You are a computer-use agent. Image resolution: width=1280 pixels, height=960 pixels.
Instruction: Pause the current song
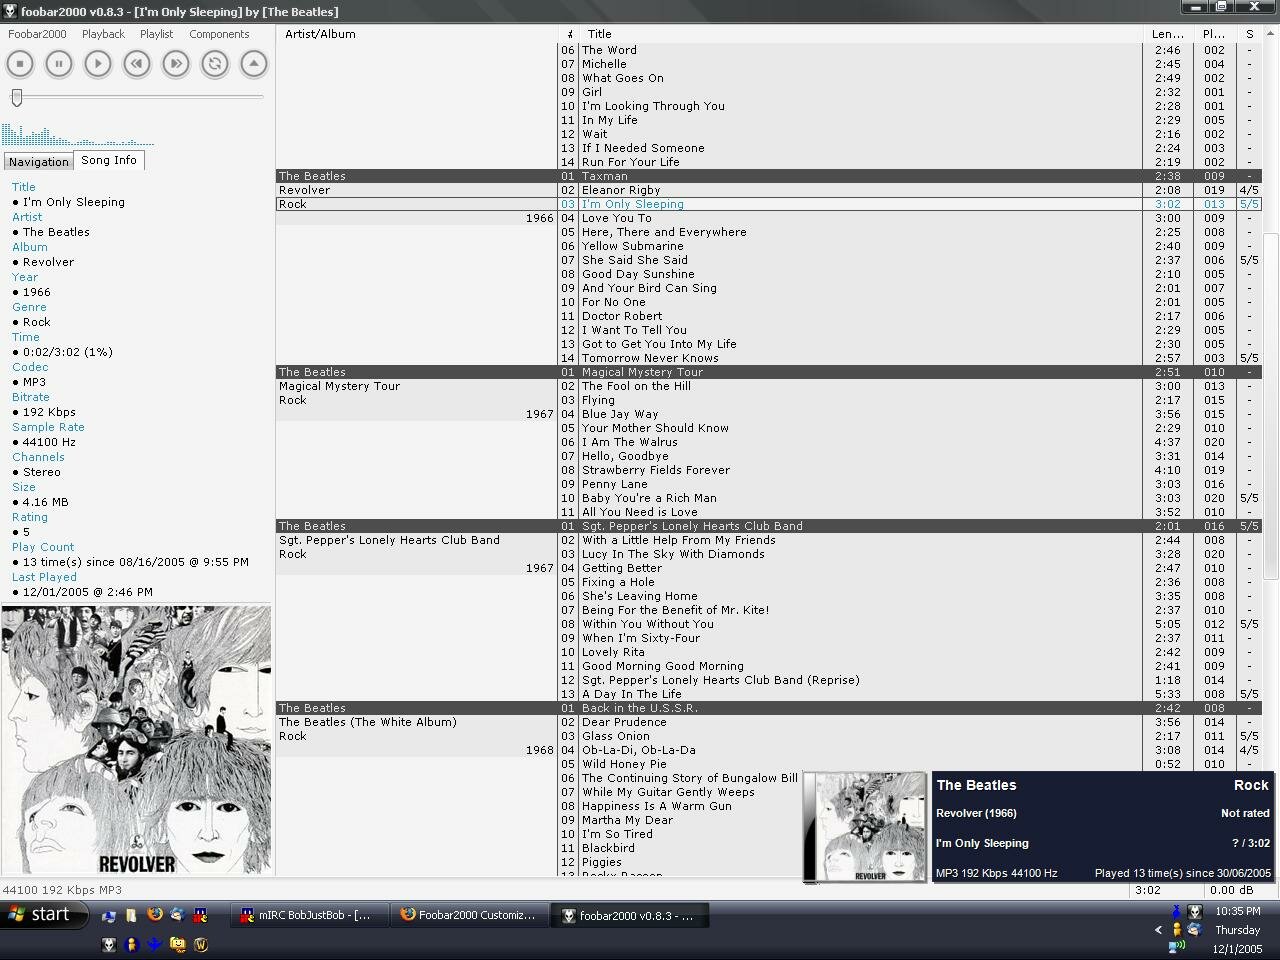pos(59,64)
